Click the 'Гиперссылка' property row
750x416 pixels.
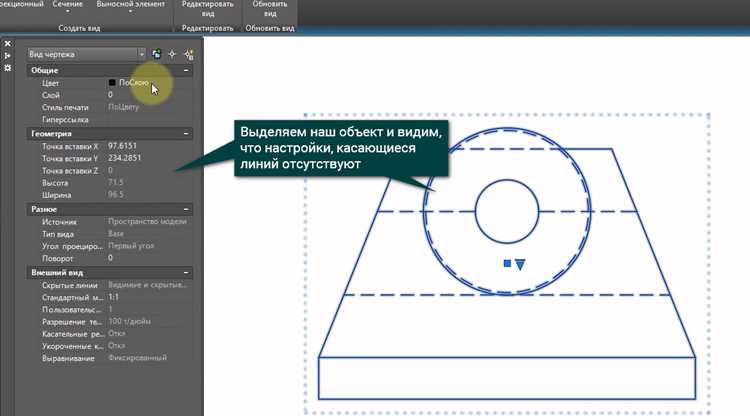(x=110, y=120)
